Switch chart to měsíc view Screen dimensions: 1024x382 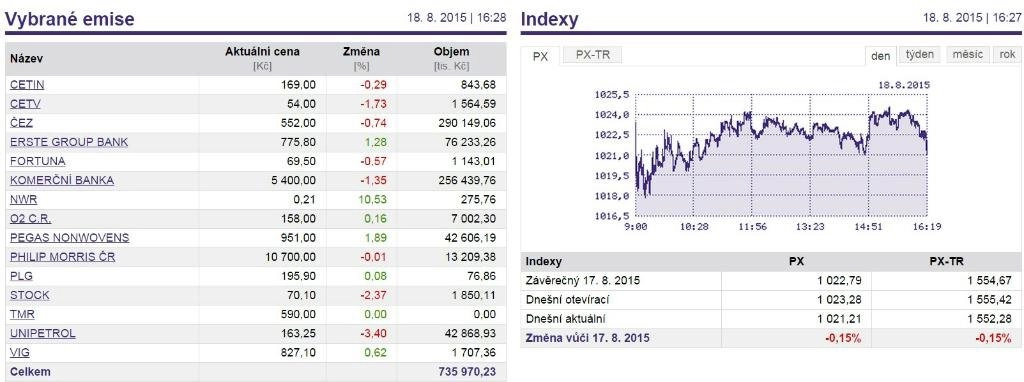pos(967,55)
